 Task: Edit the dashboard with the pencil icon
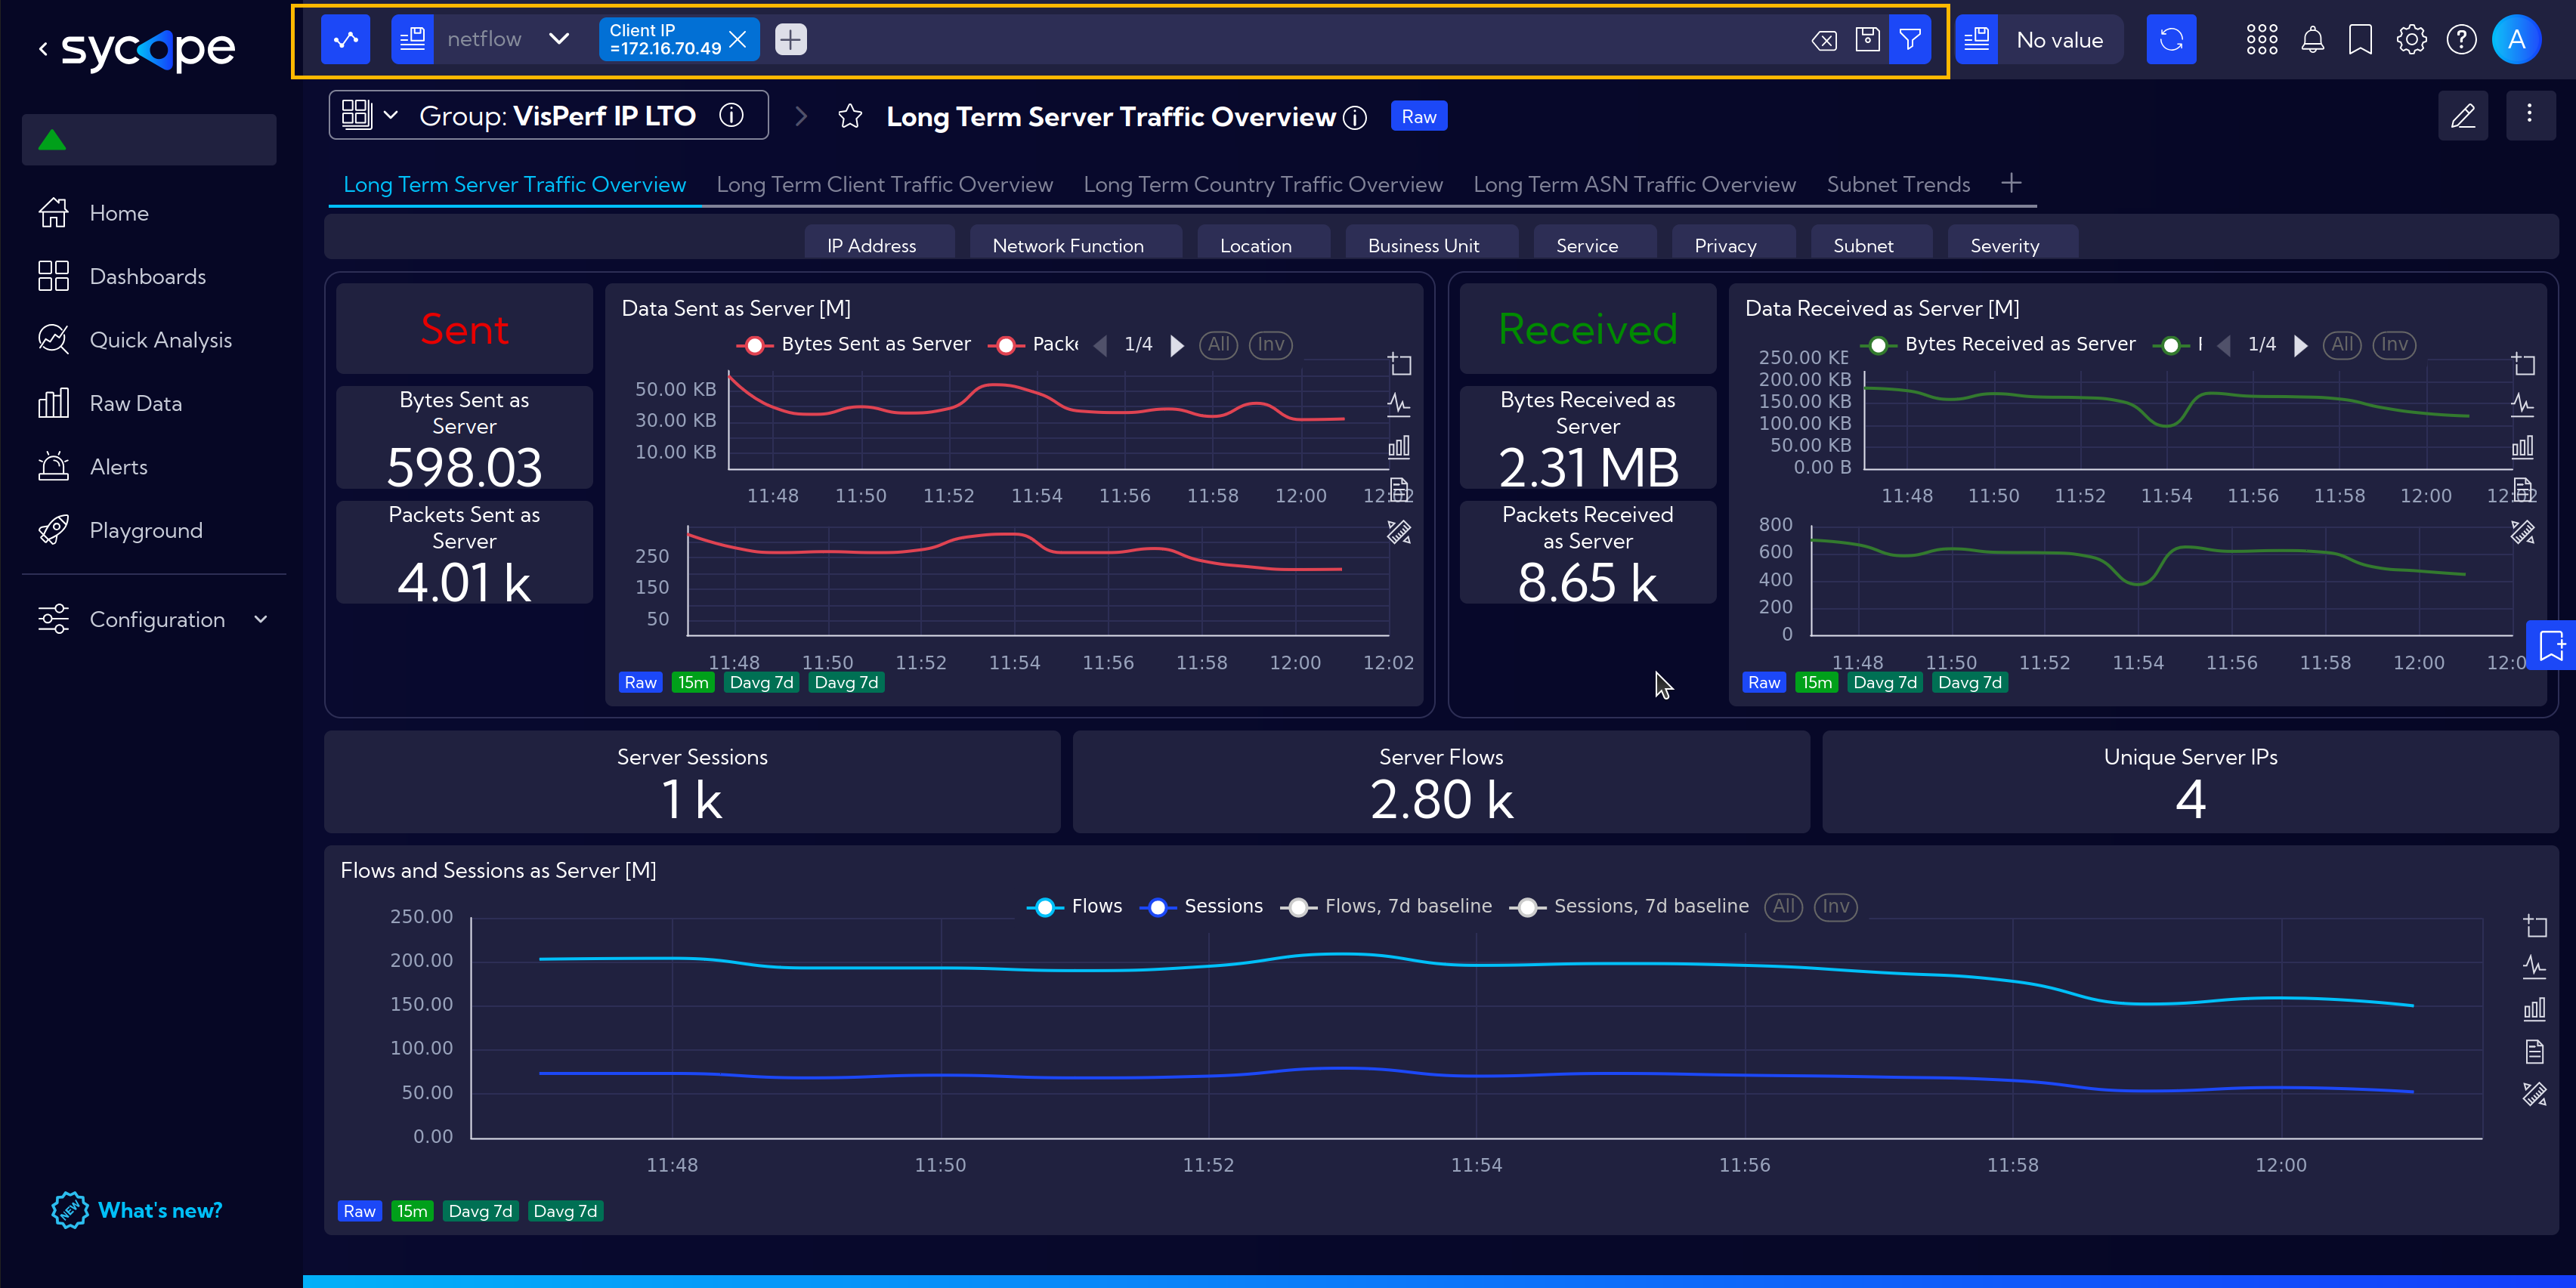(2463, 116)
